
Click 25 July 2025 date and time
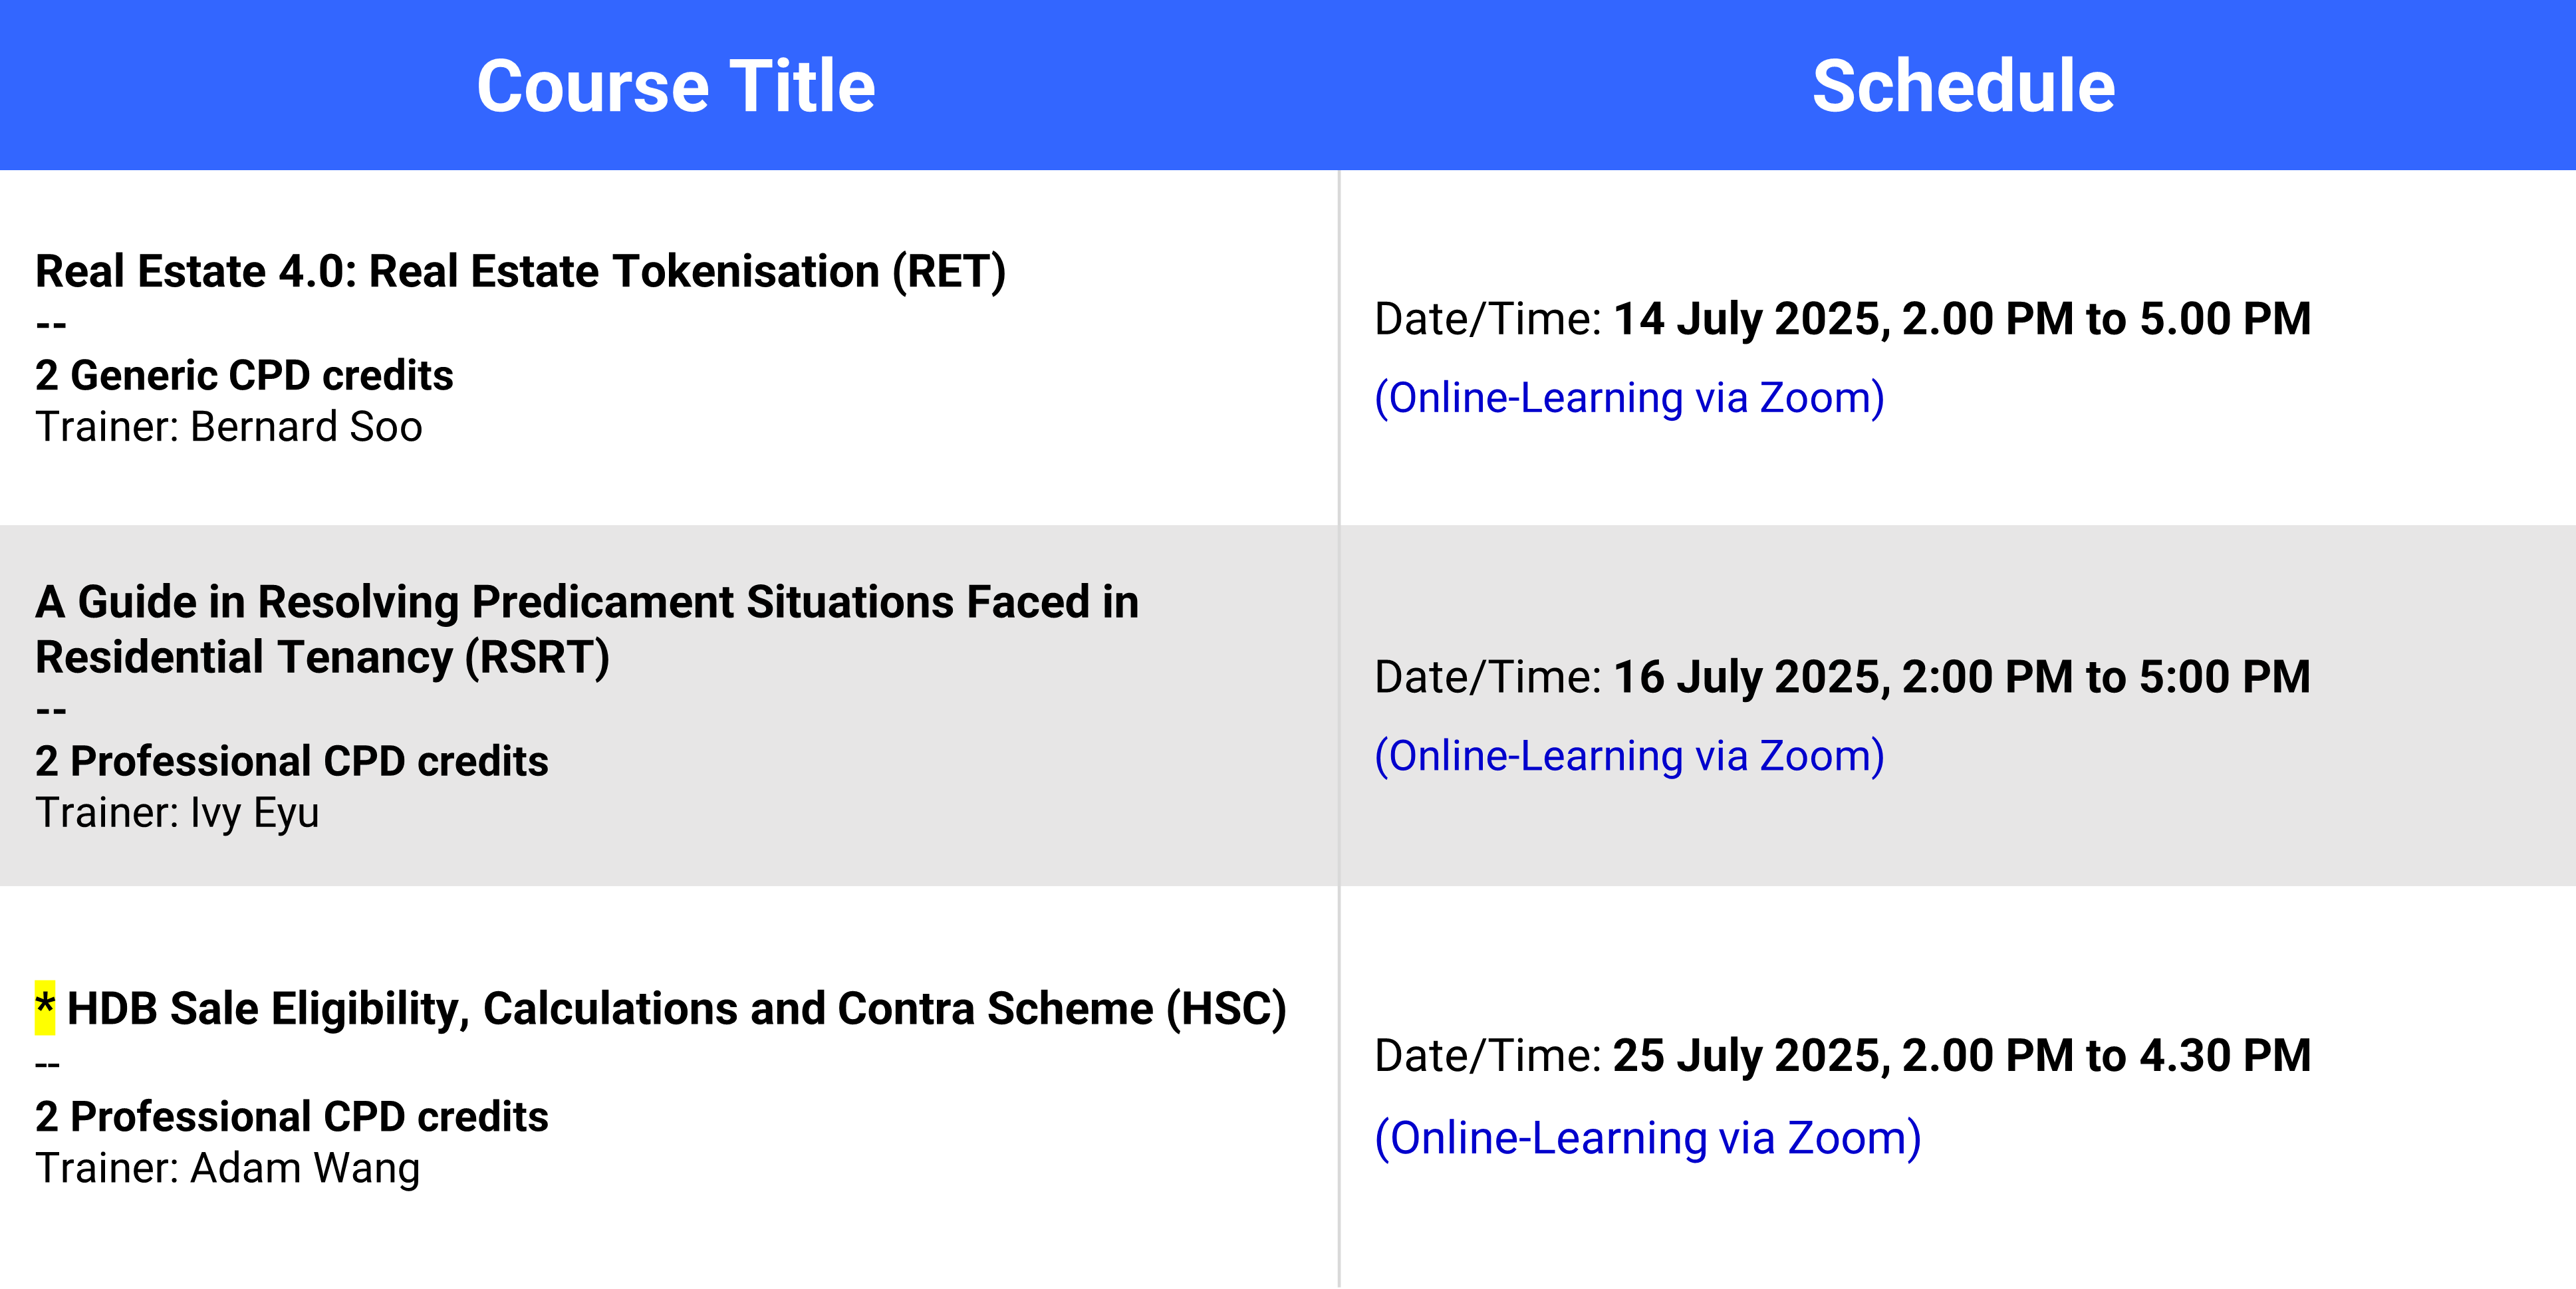coord(1961,1056)
